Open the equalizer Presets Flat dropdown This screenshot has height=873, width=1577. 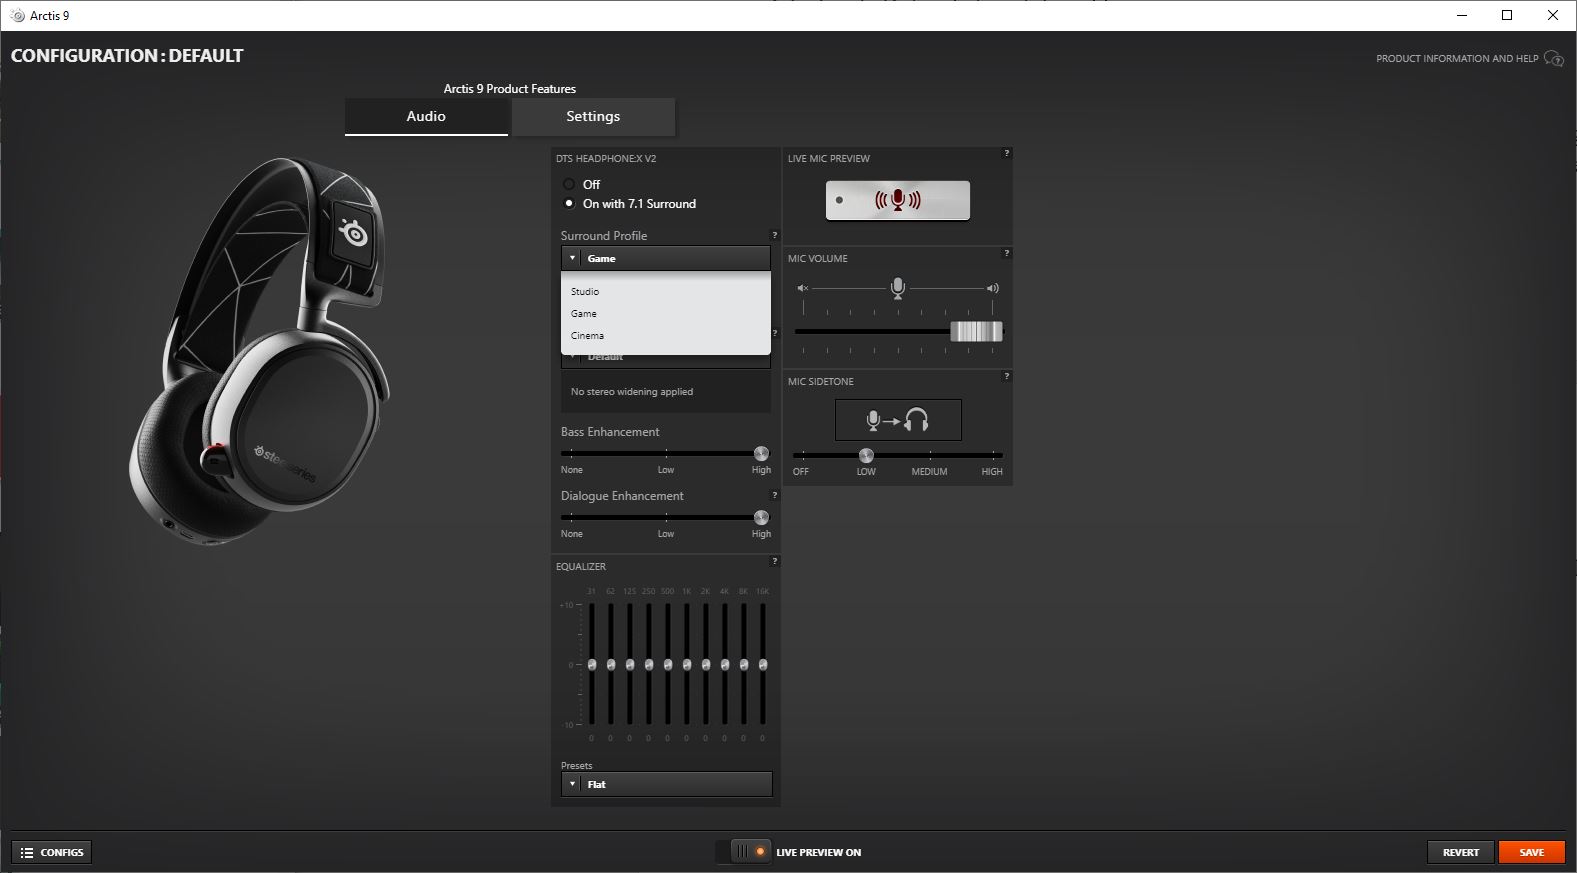click(x=666, y=784)
